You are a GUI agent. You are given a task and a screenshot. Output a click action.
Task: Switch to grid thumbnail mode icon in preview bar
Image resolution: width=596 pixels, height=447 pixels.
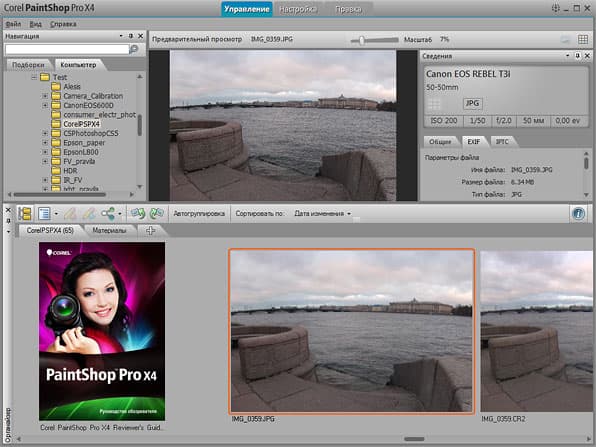click(x=583, y=39)
